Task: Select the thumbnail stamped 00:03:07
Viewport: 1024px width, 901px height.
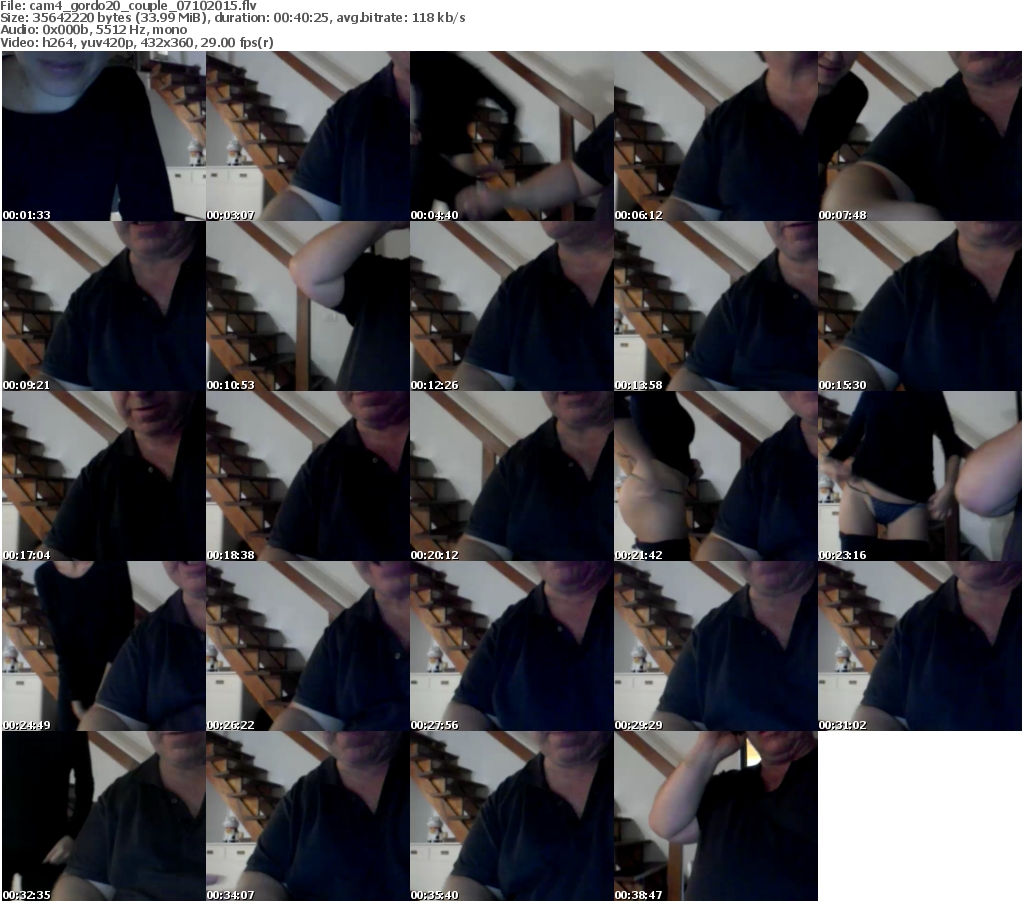Action: pyautogui.click(x=308, y=136)
